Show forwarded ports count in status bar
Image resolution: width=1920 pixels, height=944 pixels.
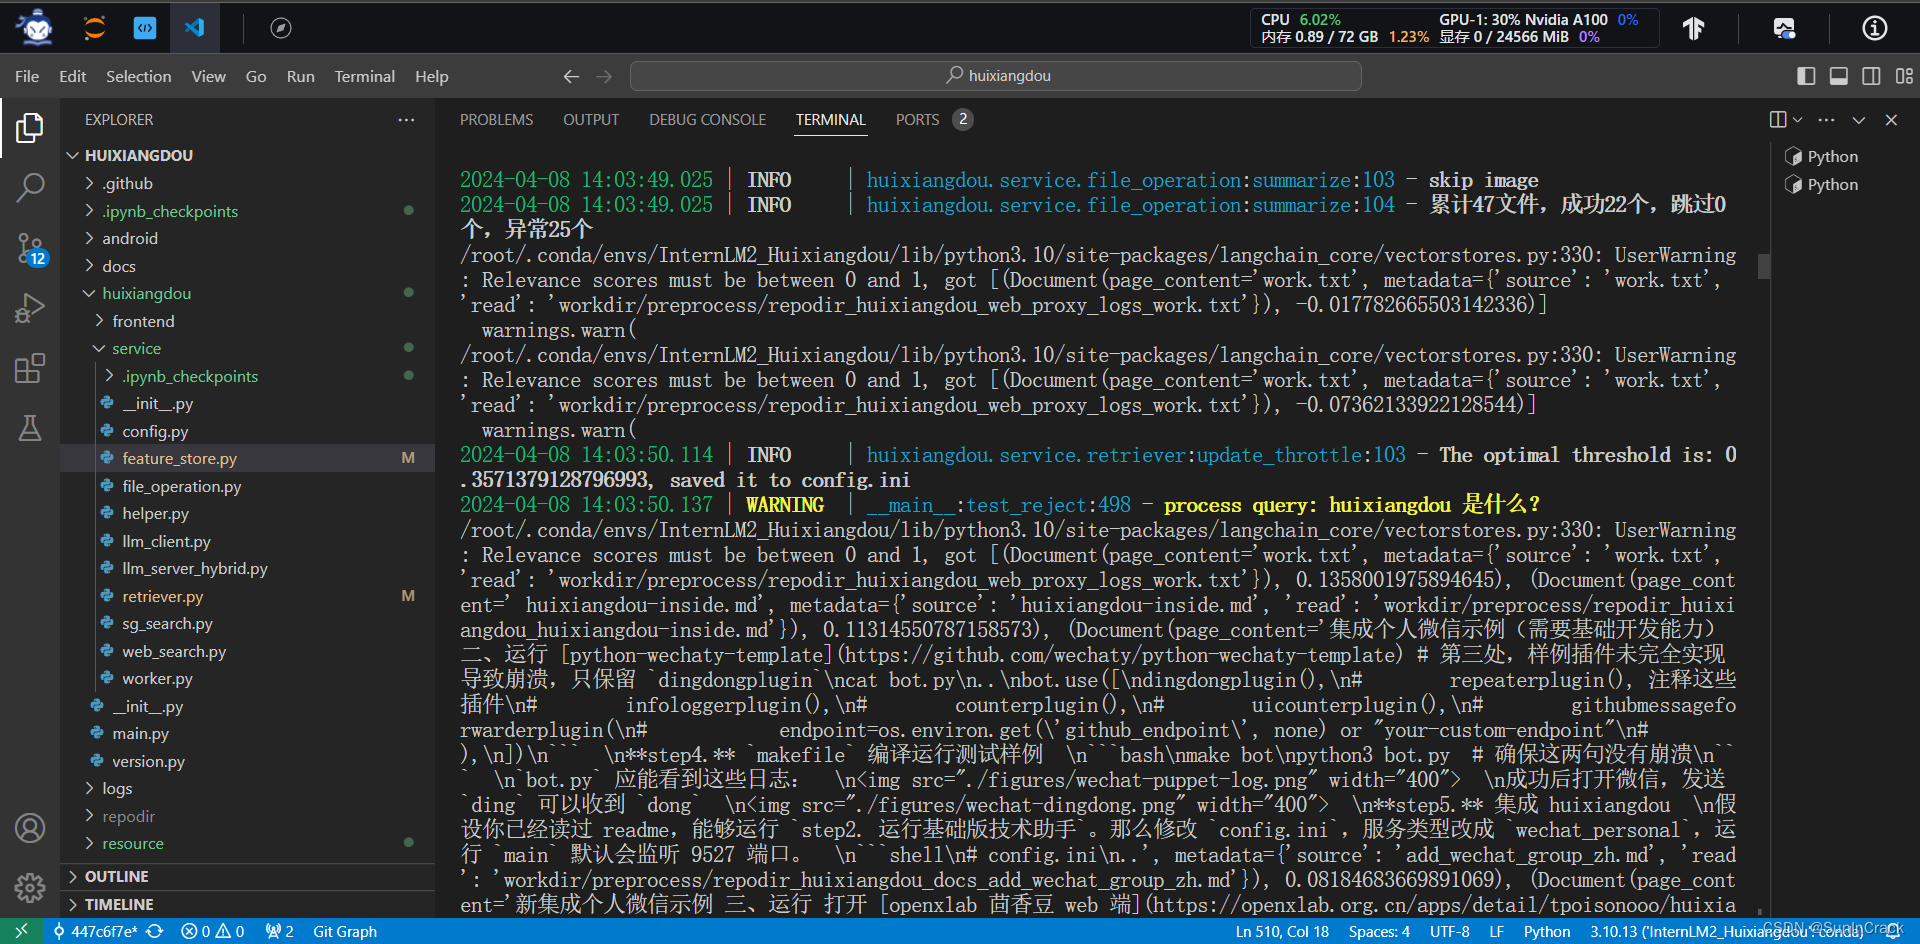click(x=279, y=931)
